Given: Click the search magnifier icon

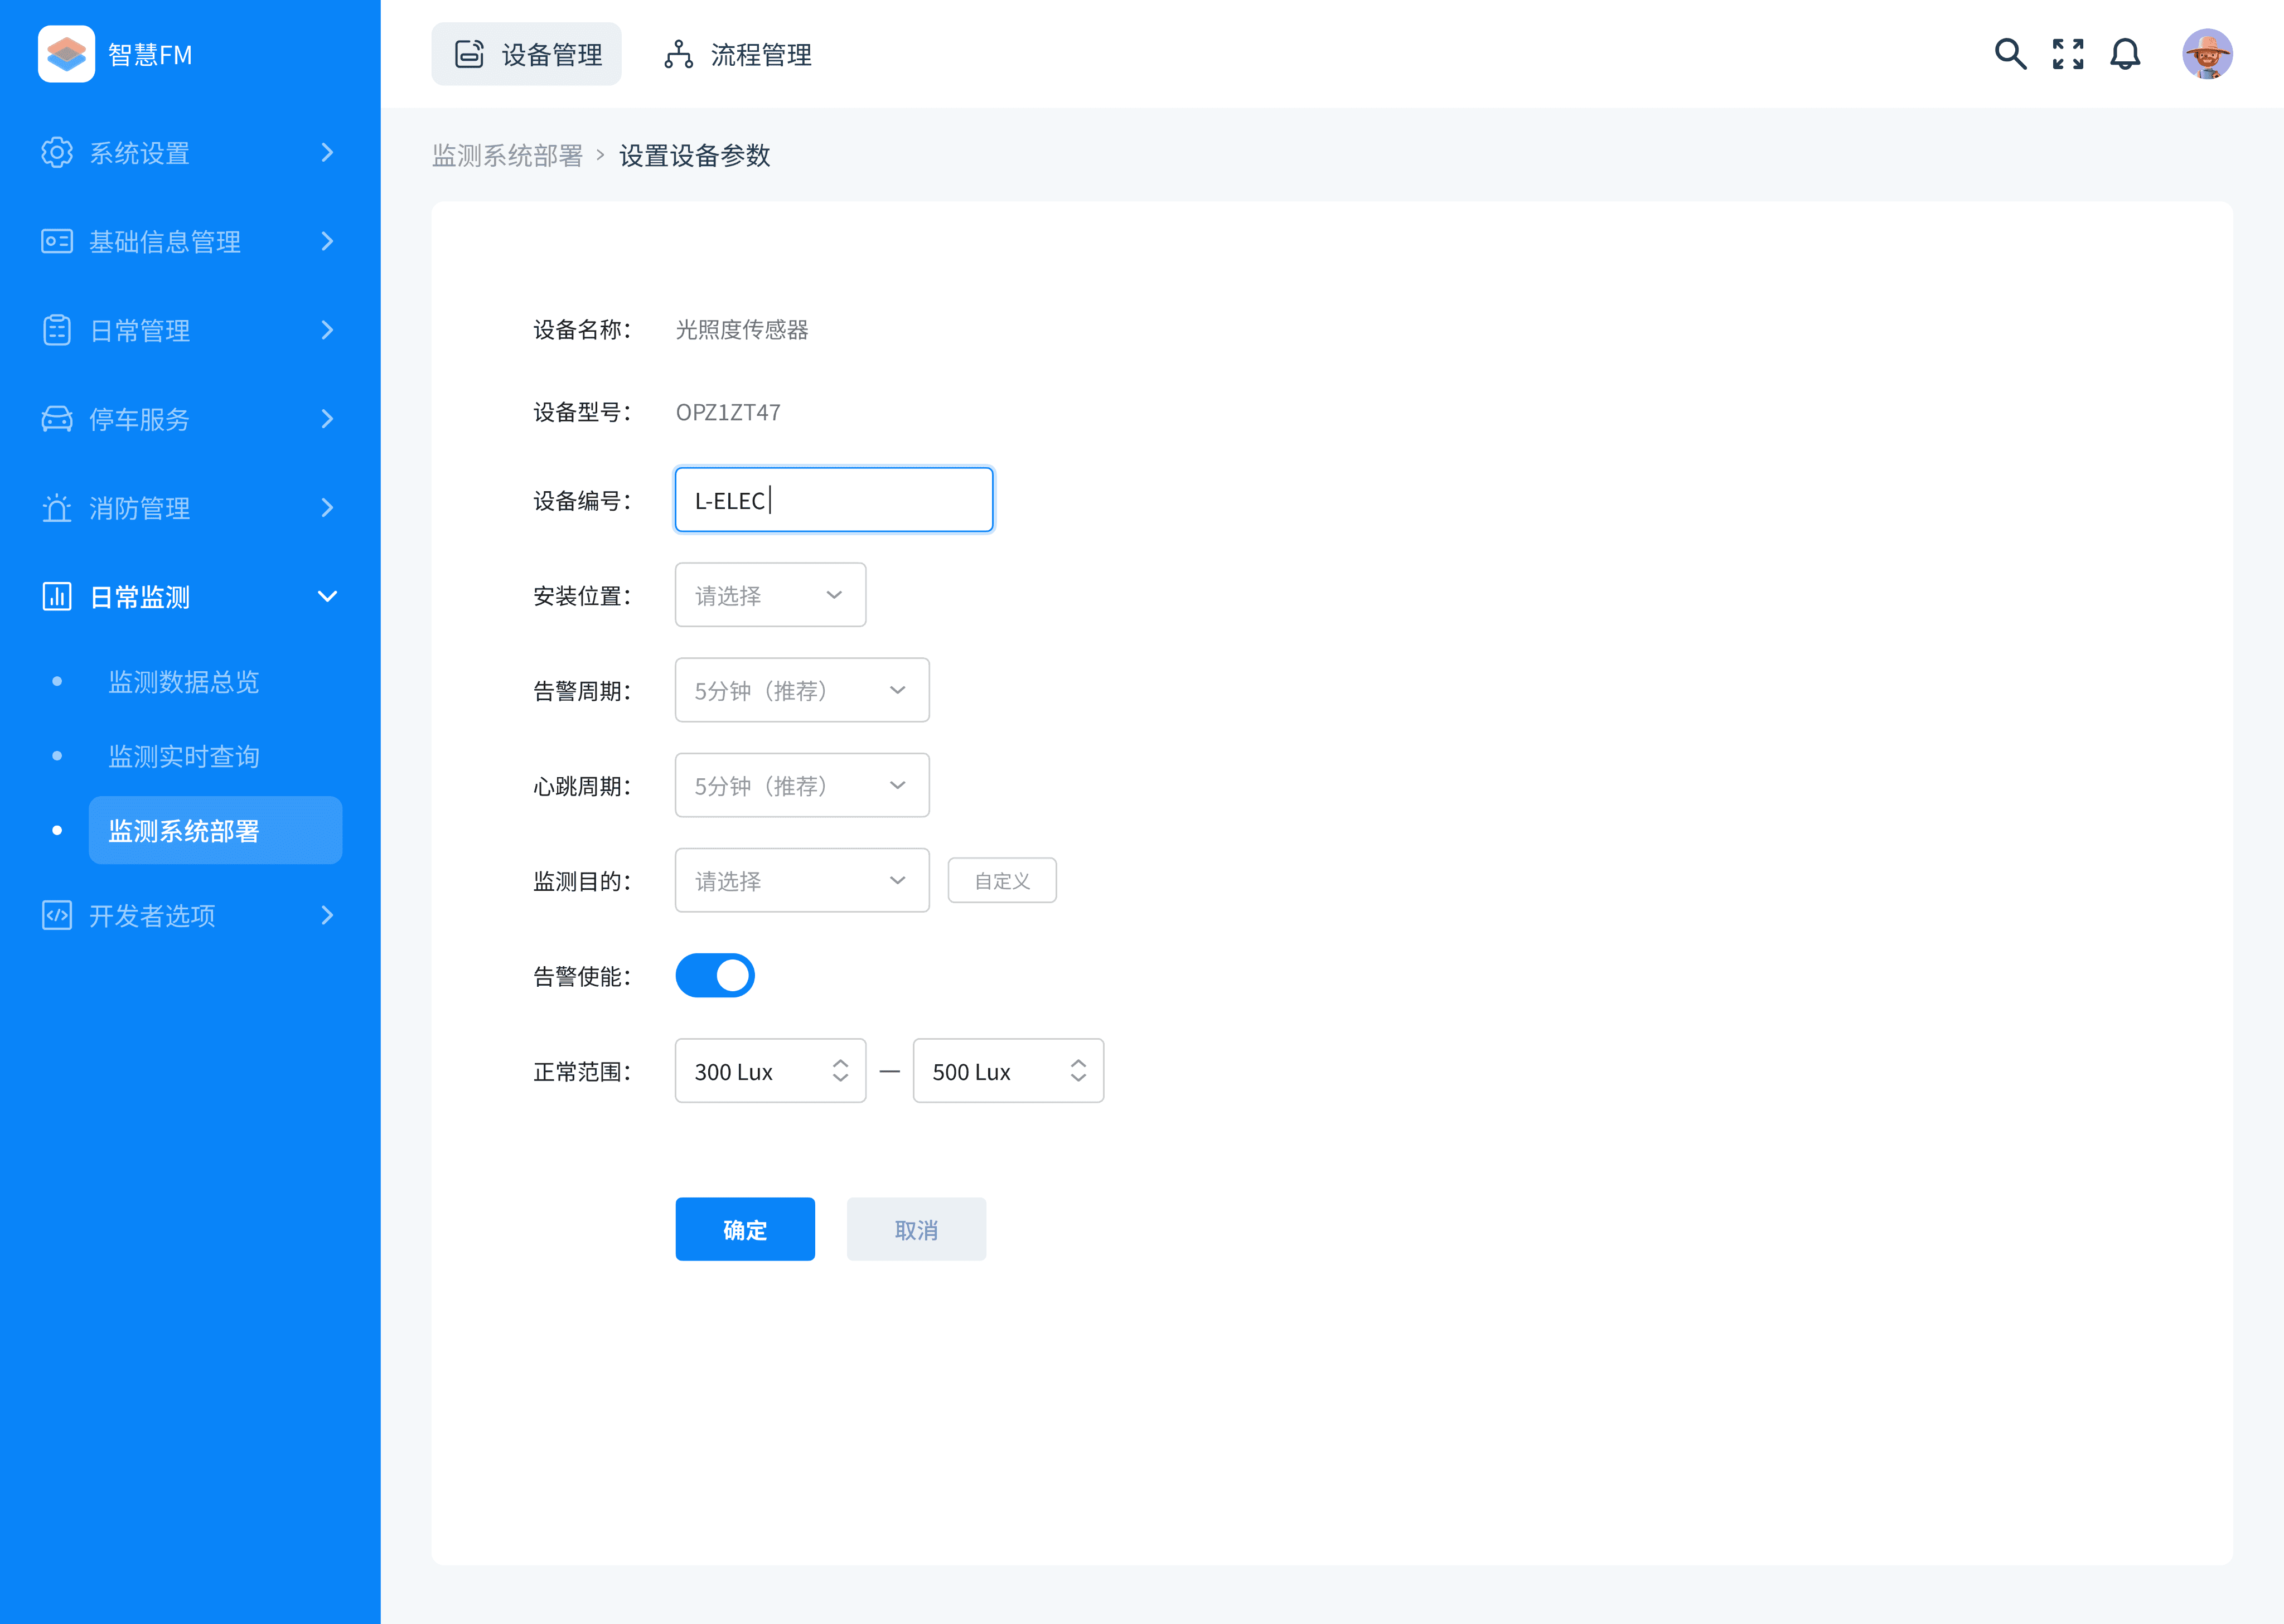Looking at the screenshot, I should coord(2009,54).
